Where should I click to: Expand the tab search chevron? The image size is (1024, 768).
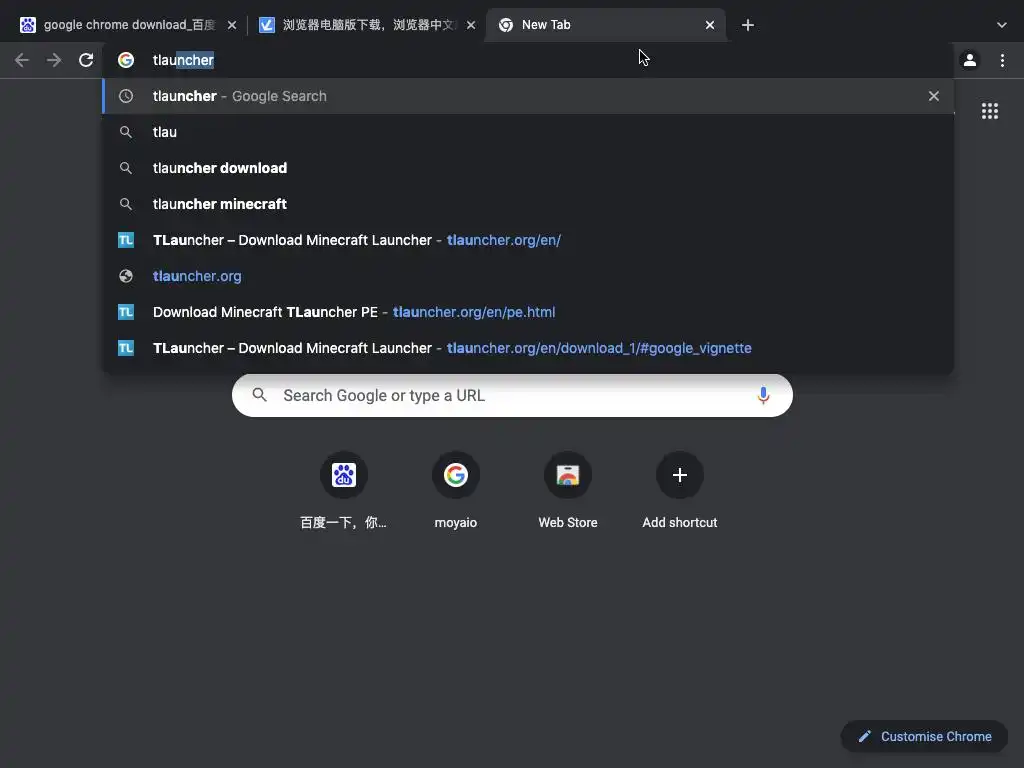point(1001,25)
